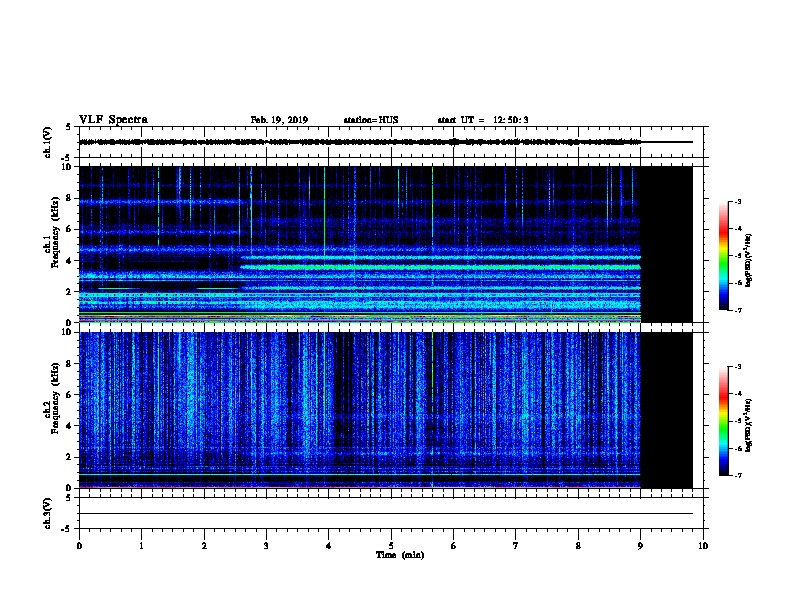Click time tick label "5" on x-axis
The width and height of the screenshot is (792, 612).
point(391,545)
